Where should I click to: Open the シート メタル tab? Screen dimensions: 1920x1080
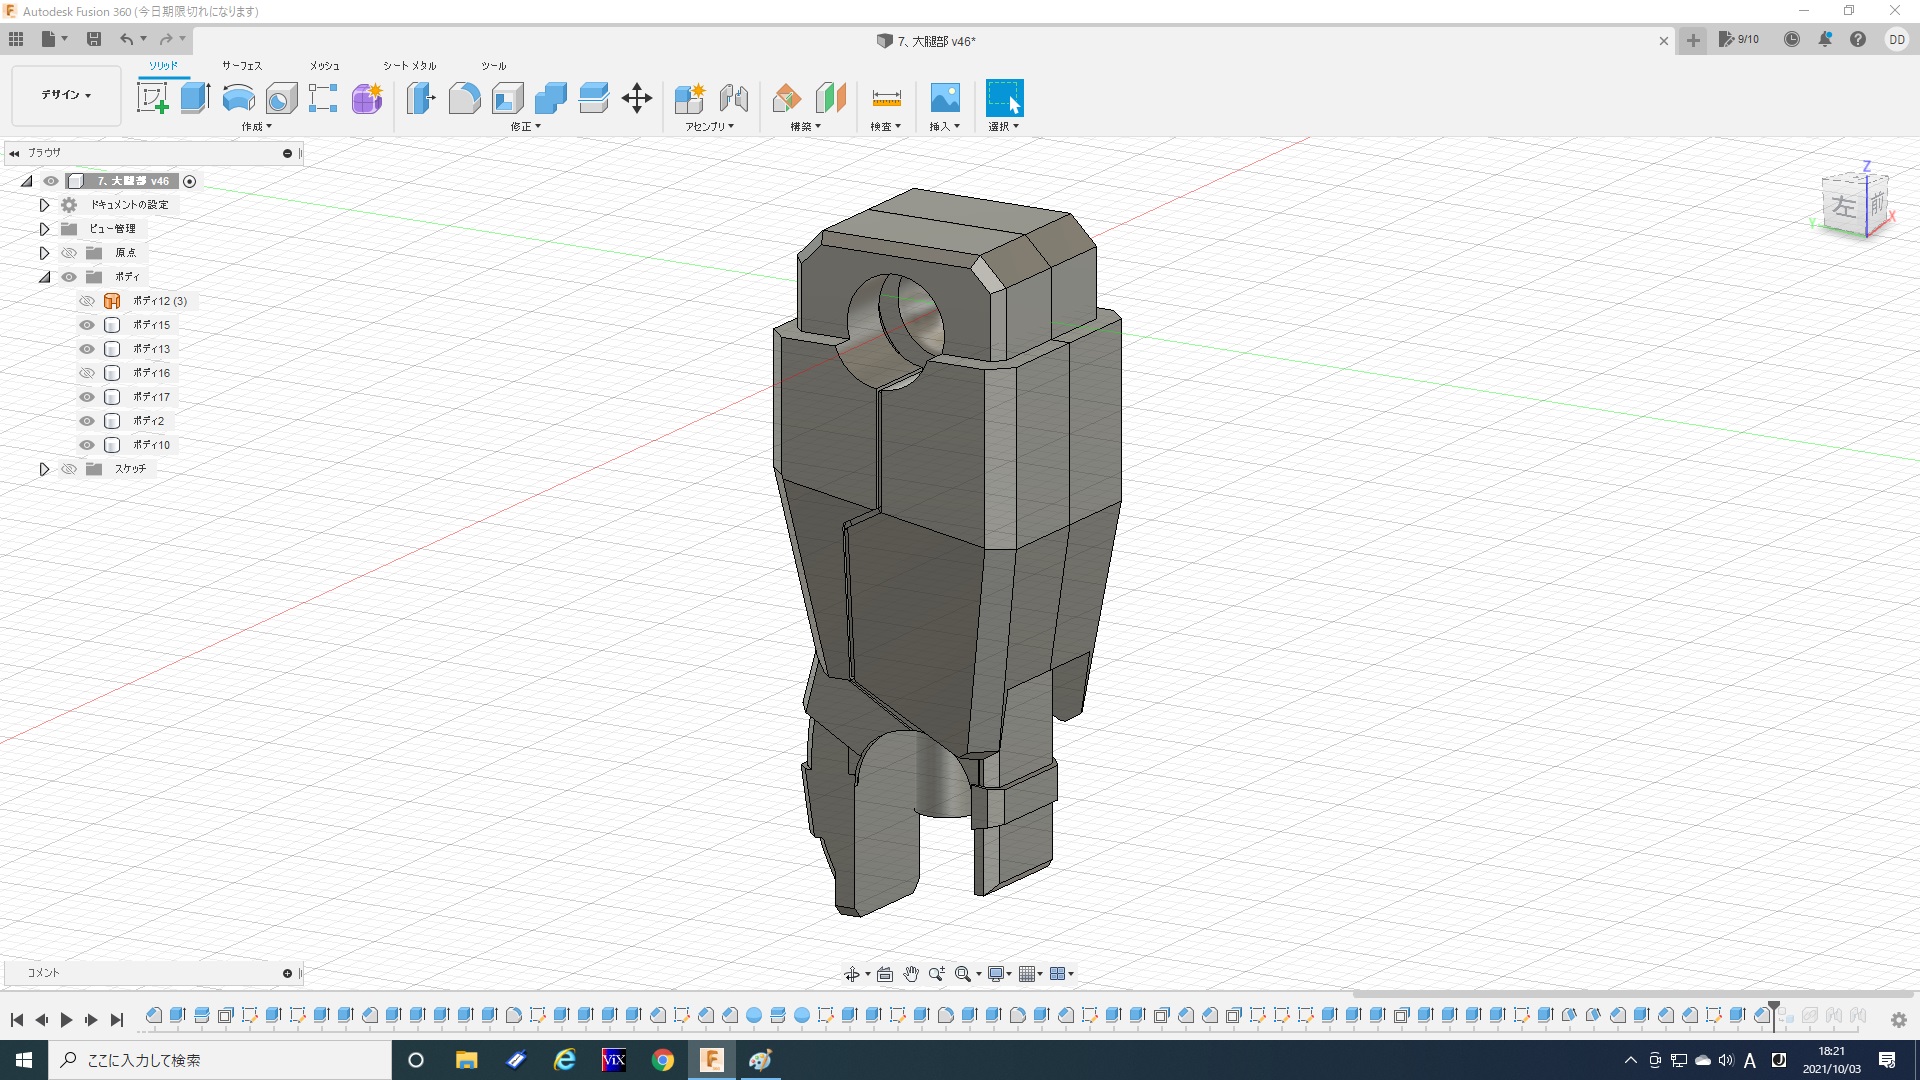pos(409,66)
